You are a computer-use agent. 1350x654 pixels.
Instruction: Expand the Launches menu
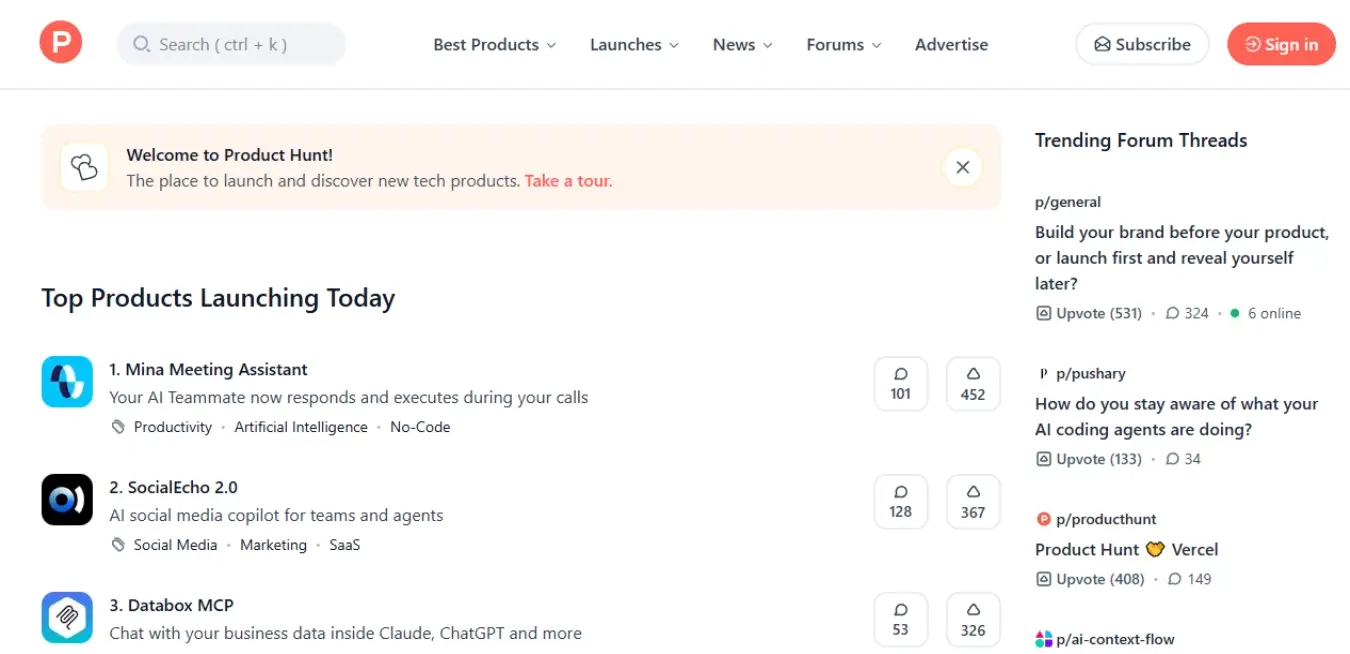click(x=634, y=45)
